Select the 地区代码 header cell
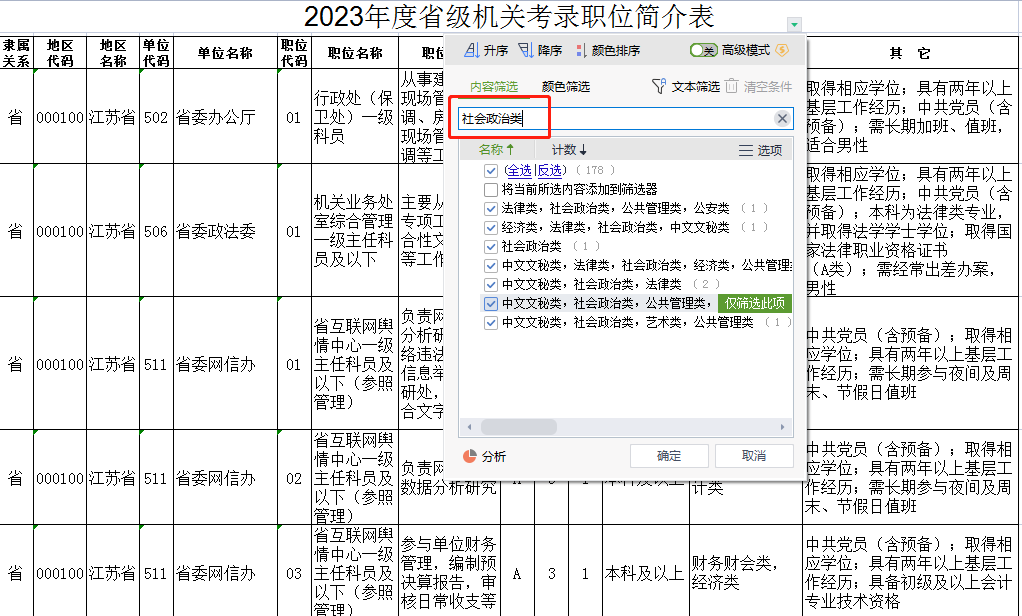The width and height of the screenshot is (1022, 616). click(60, 52)
